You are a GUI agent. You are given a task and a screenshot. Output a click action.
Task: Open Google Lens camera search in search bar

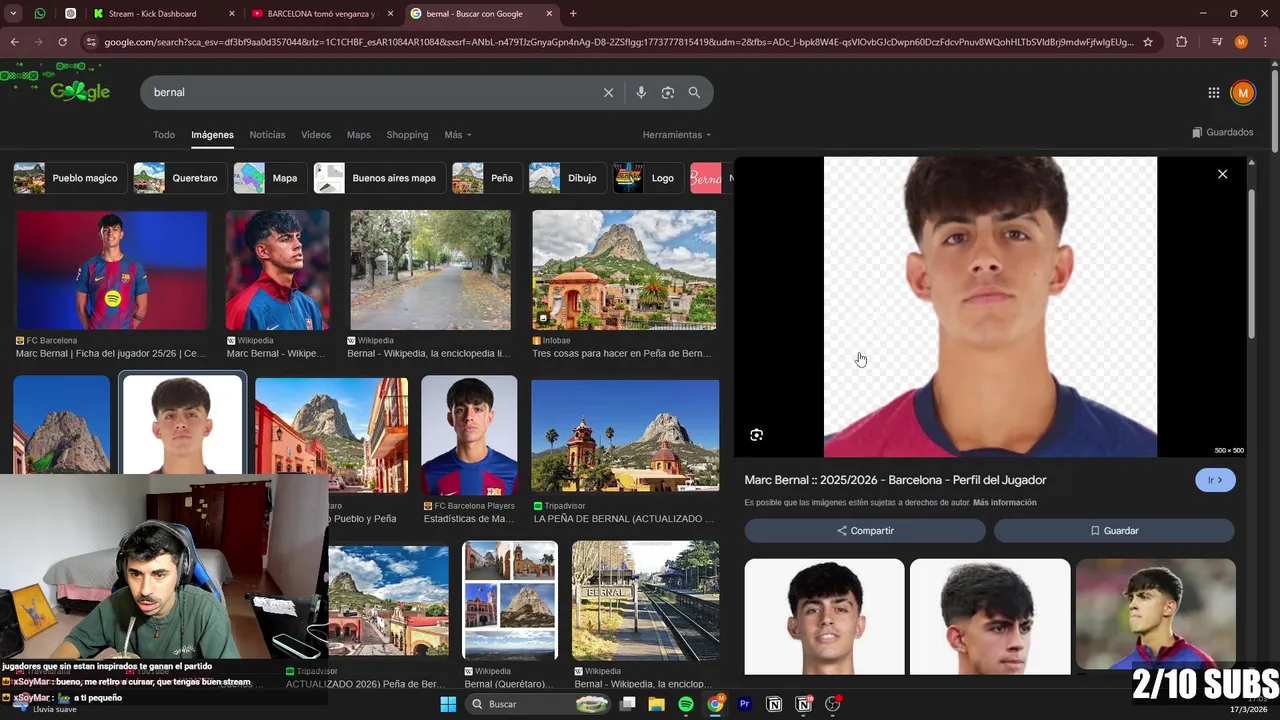(x=667, y=92)
